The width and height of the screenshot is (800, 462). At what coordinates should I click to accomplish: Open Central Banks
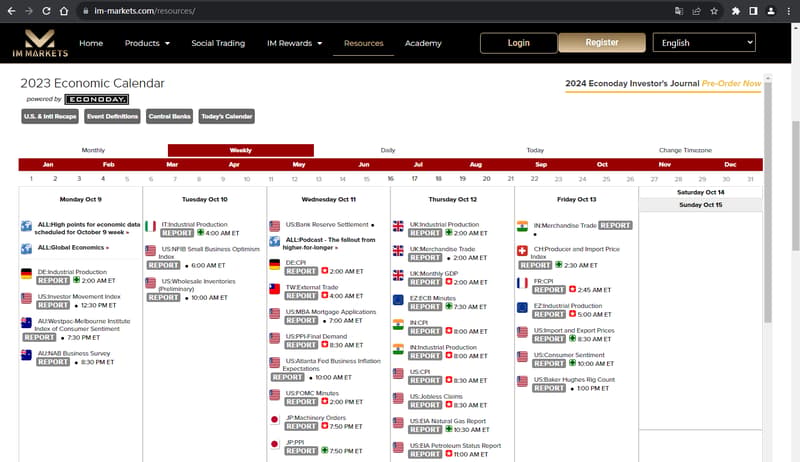click(x=169, y=116)
